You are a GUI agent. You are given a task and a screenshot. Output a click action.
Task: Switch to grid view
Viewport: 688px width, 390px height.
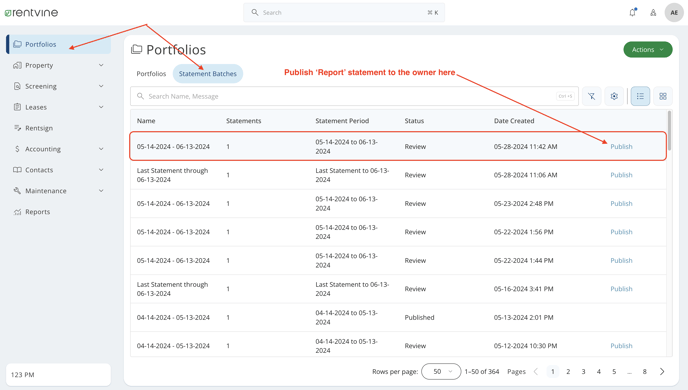click(x=663, y=96)
